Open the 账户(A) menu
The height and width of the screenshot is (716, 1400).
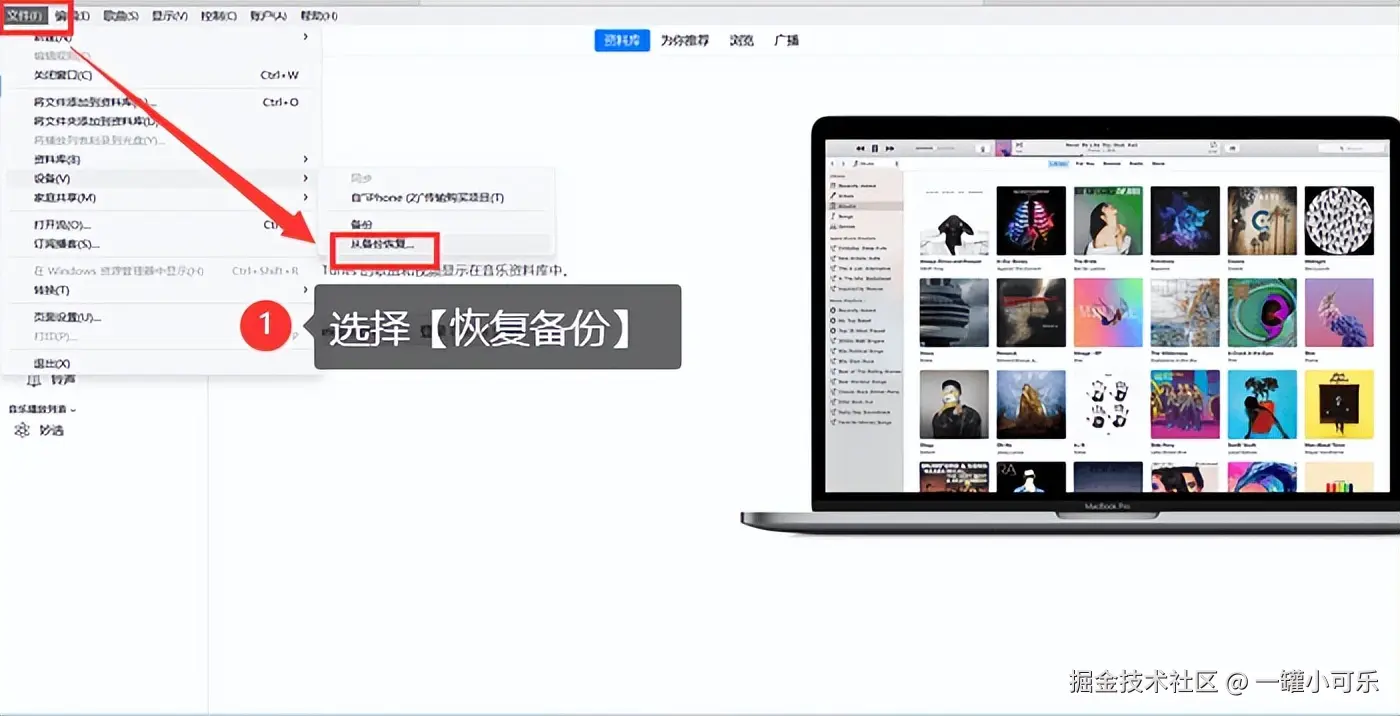(x=267, y=16)
